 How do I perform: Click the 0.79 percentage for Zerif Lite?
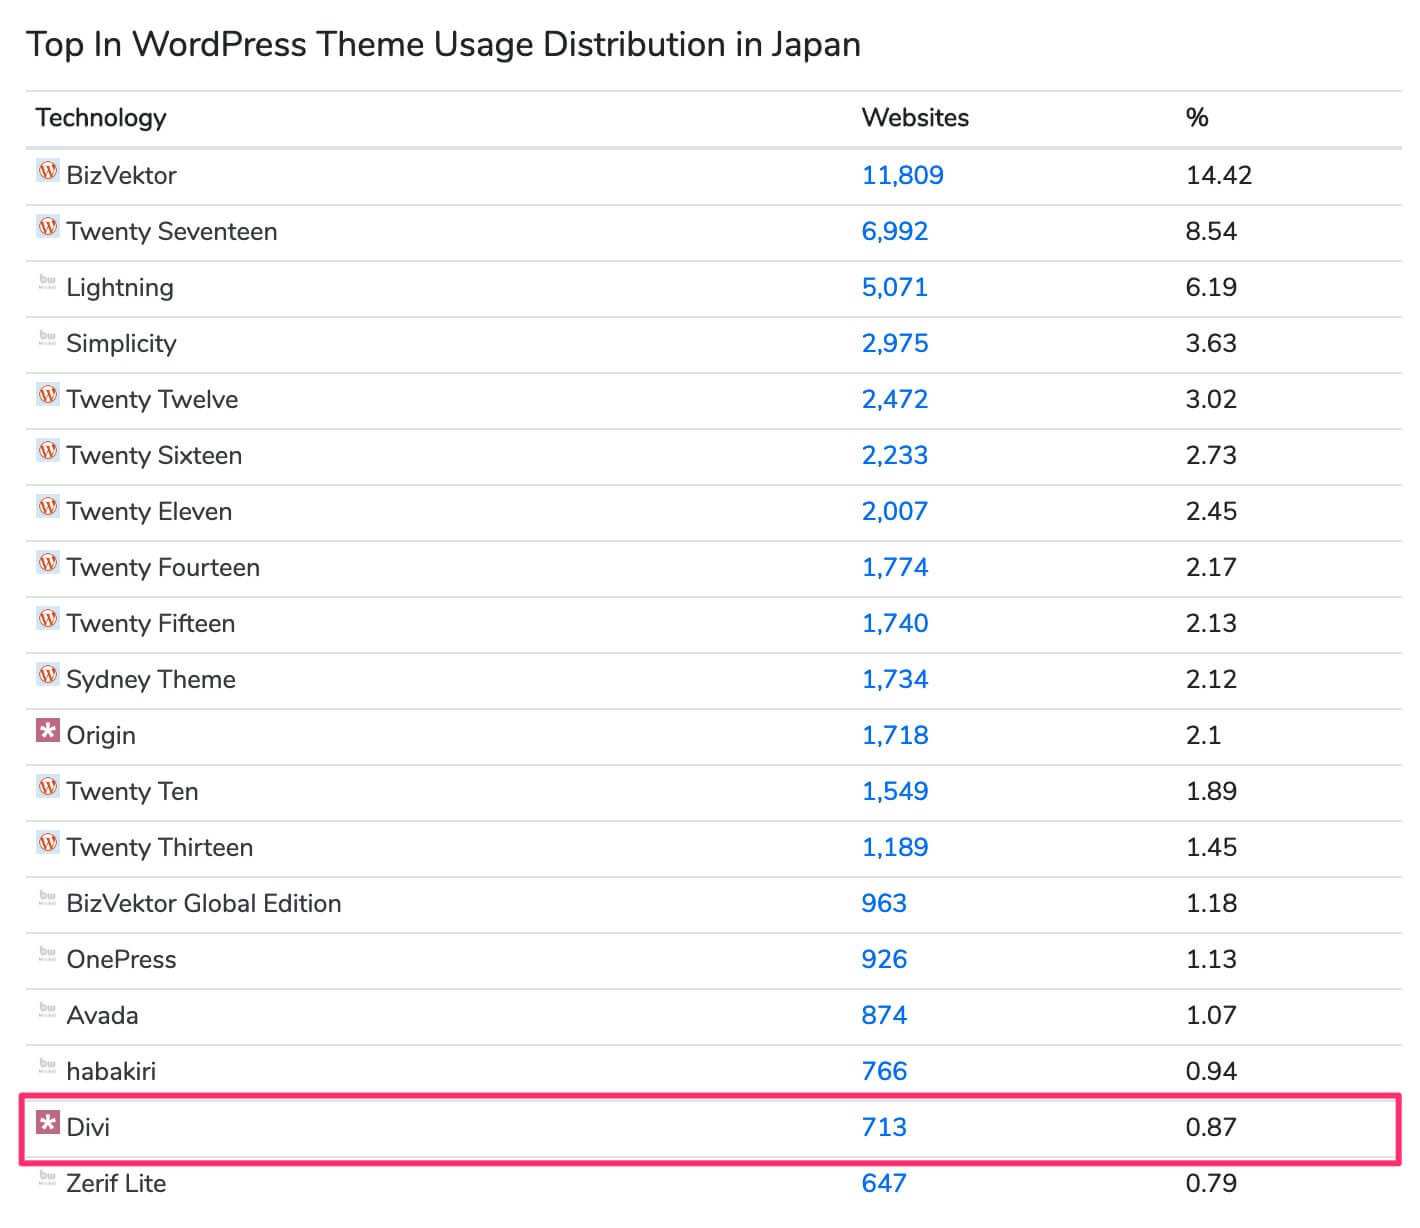[x=1211, y=1183]
